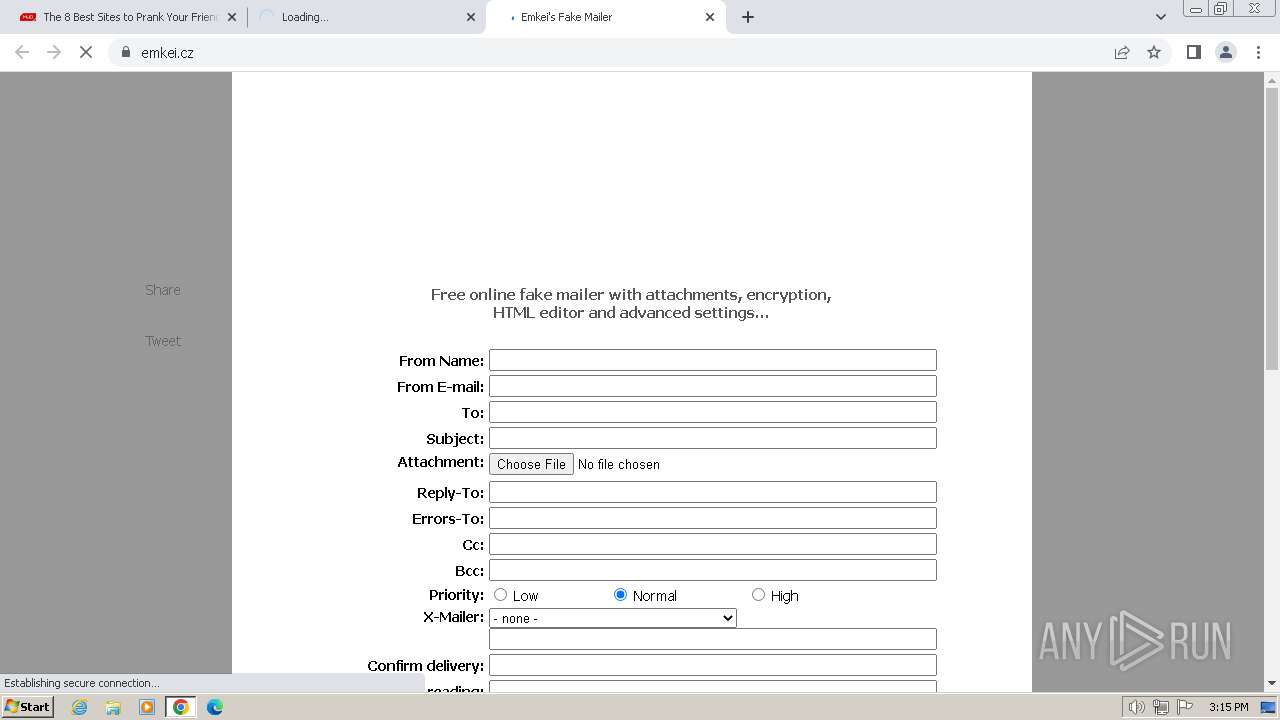The image size is (1280, 720).
Task: Click the From E-mail input field
Action: tap(713, 386)
